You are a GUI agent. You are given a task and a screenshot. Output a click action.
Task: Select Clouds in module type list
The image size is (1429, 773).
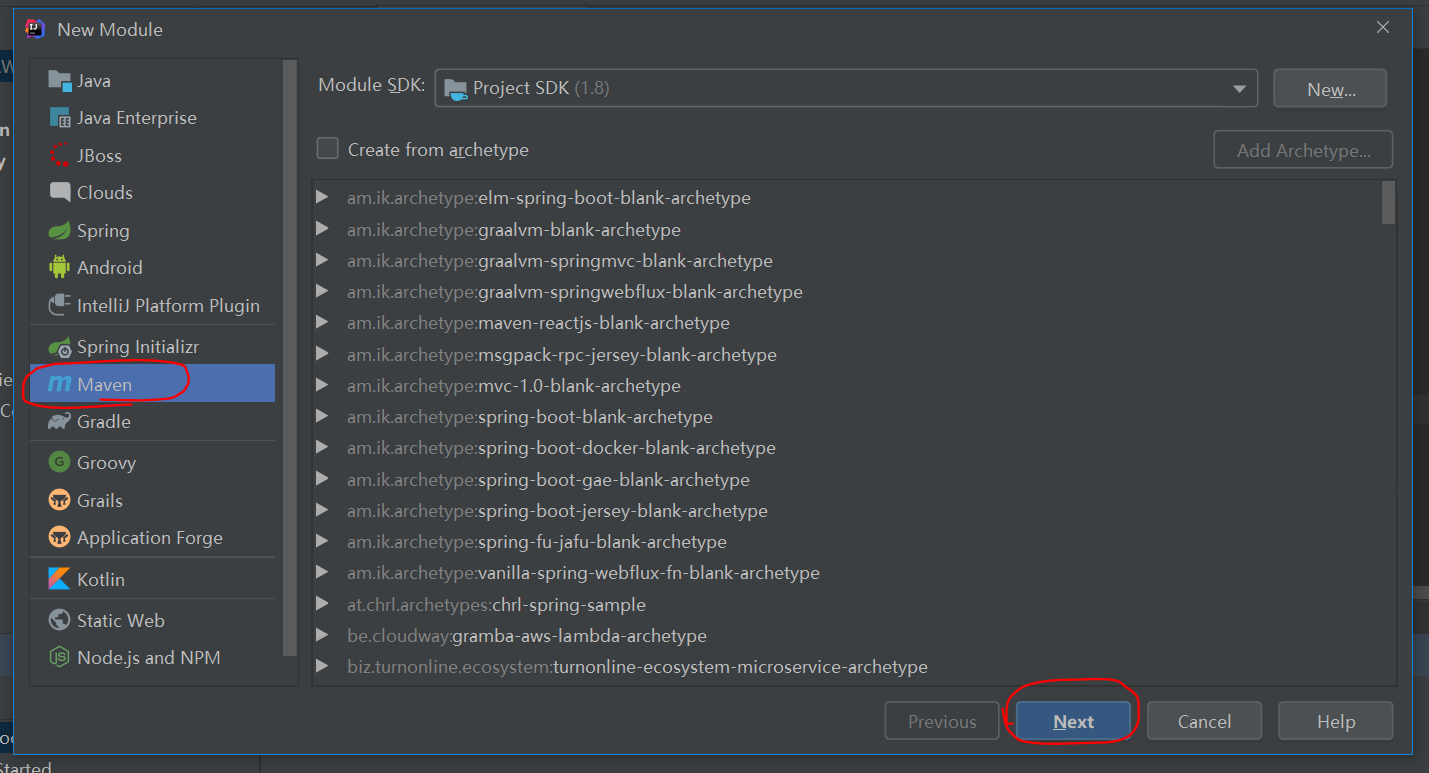click(153, 193)
